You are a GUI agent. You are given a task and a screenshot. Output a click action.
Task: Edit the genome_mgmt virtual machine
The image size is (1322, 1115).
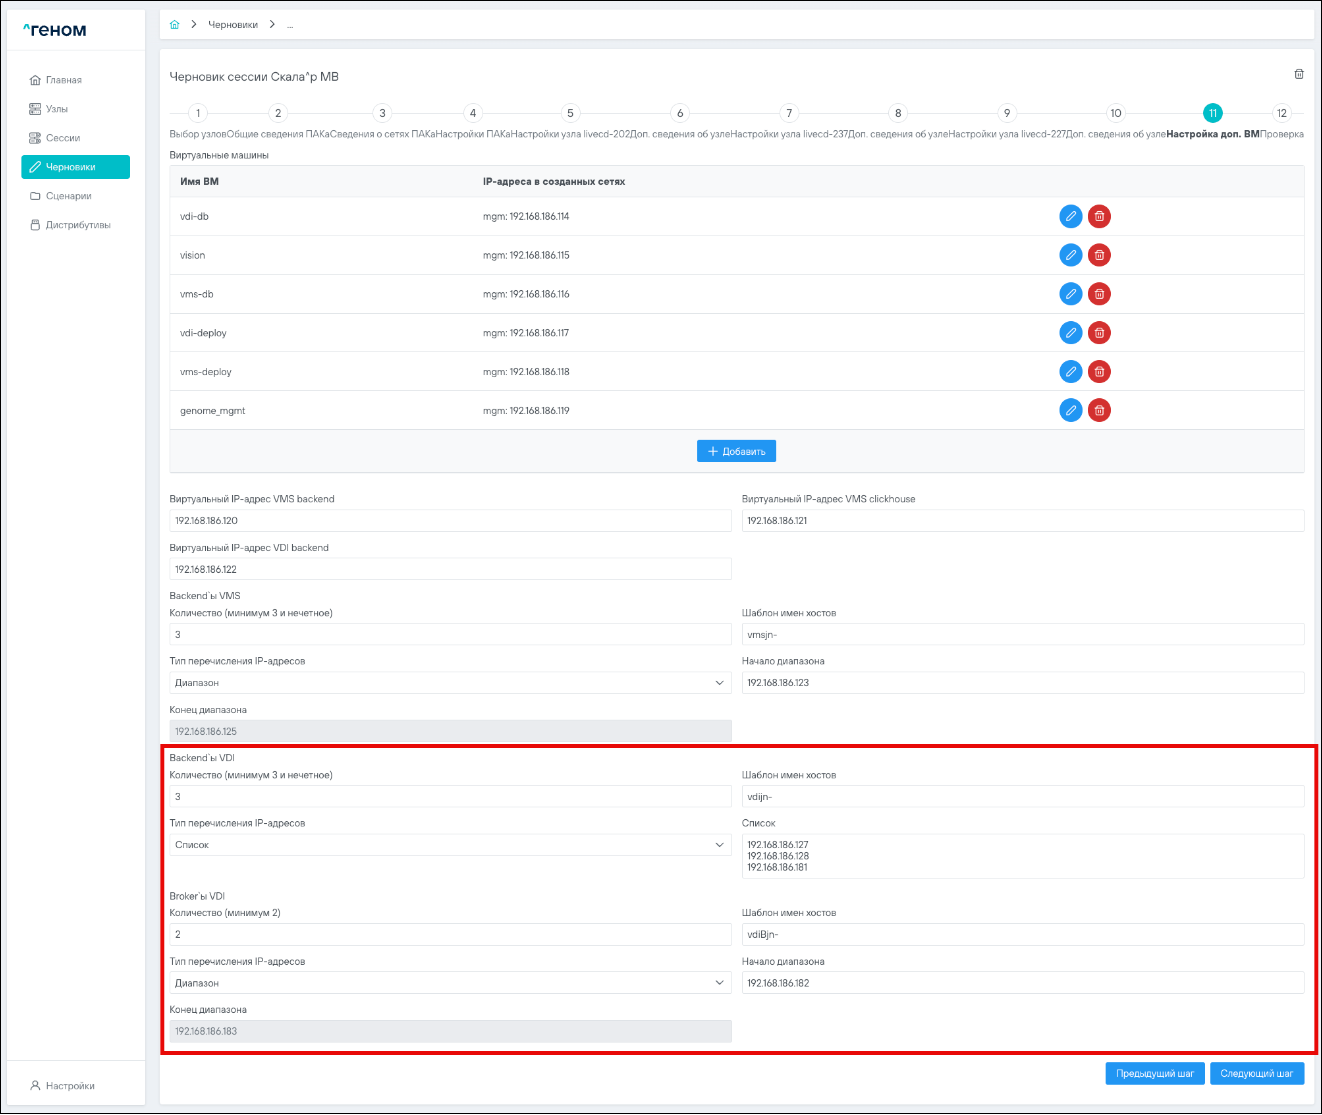1070,410
